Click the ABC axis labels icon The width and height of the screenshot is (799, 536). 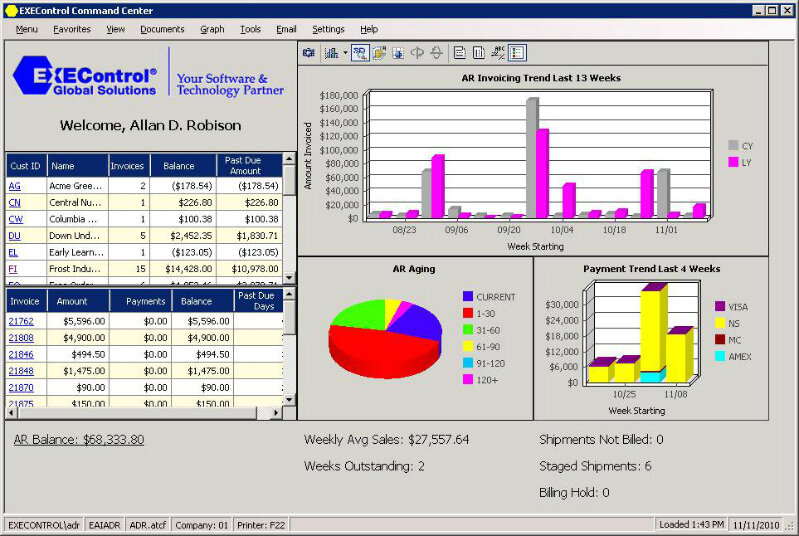(498, 52)
